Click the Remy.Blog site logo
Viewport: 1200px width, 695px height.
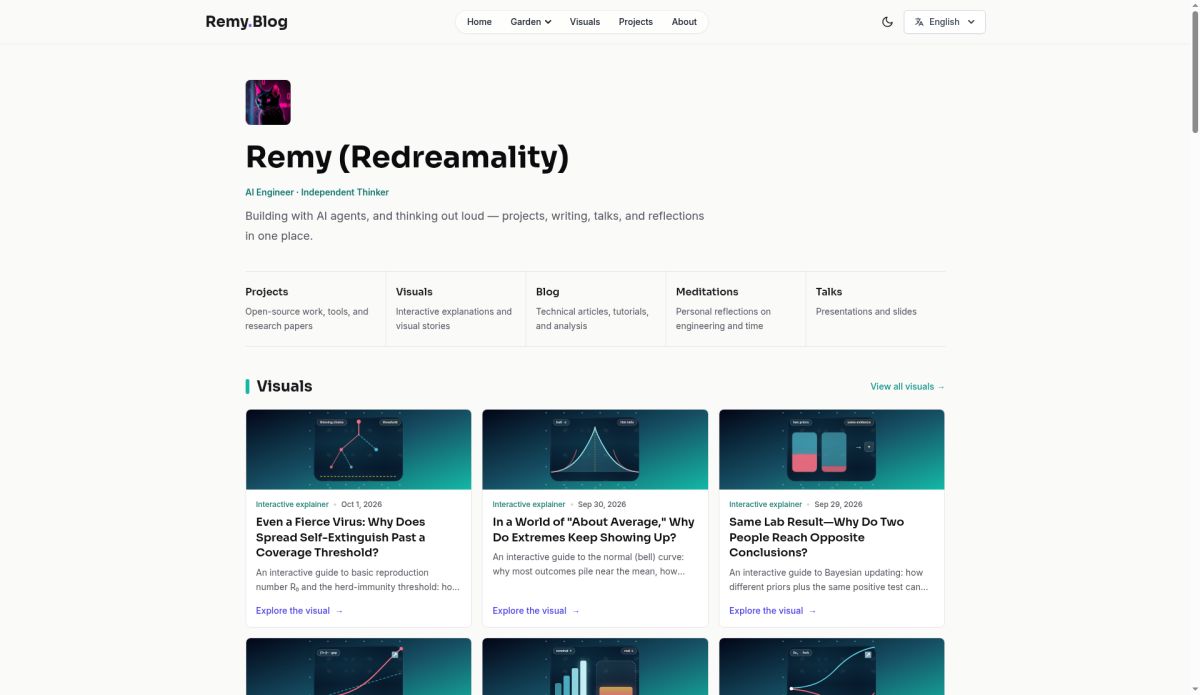pos(246,21)
